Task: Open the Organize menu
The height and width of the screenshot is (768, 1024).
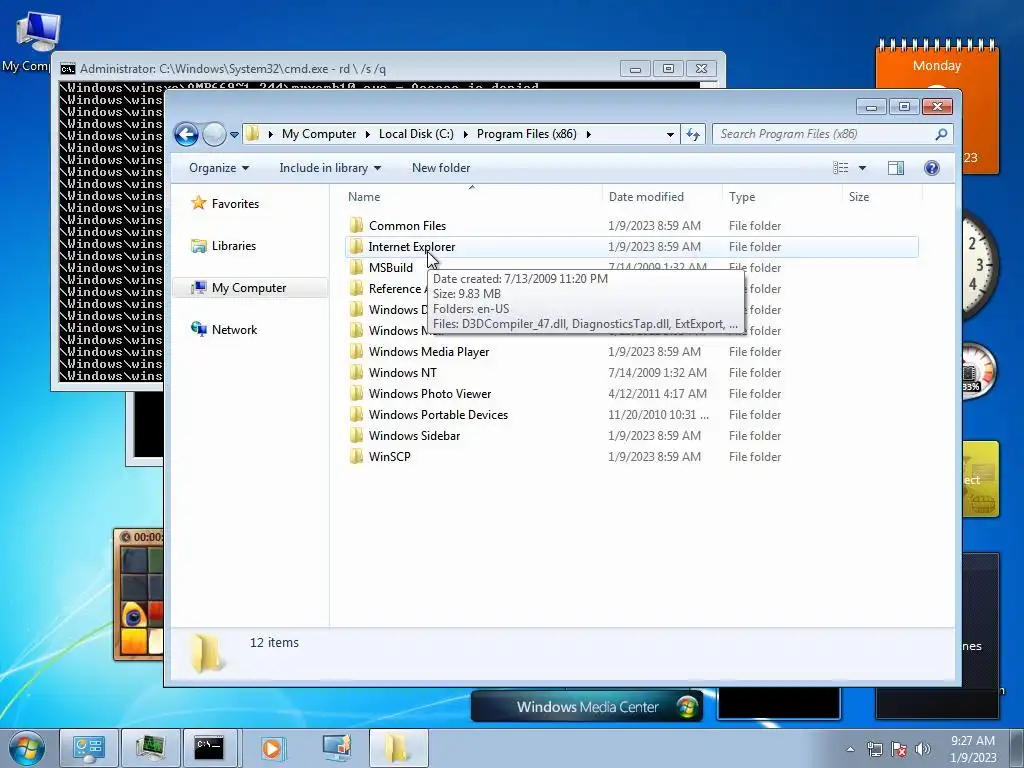Action: pos(219,168)
